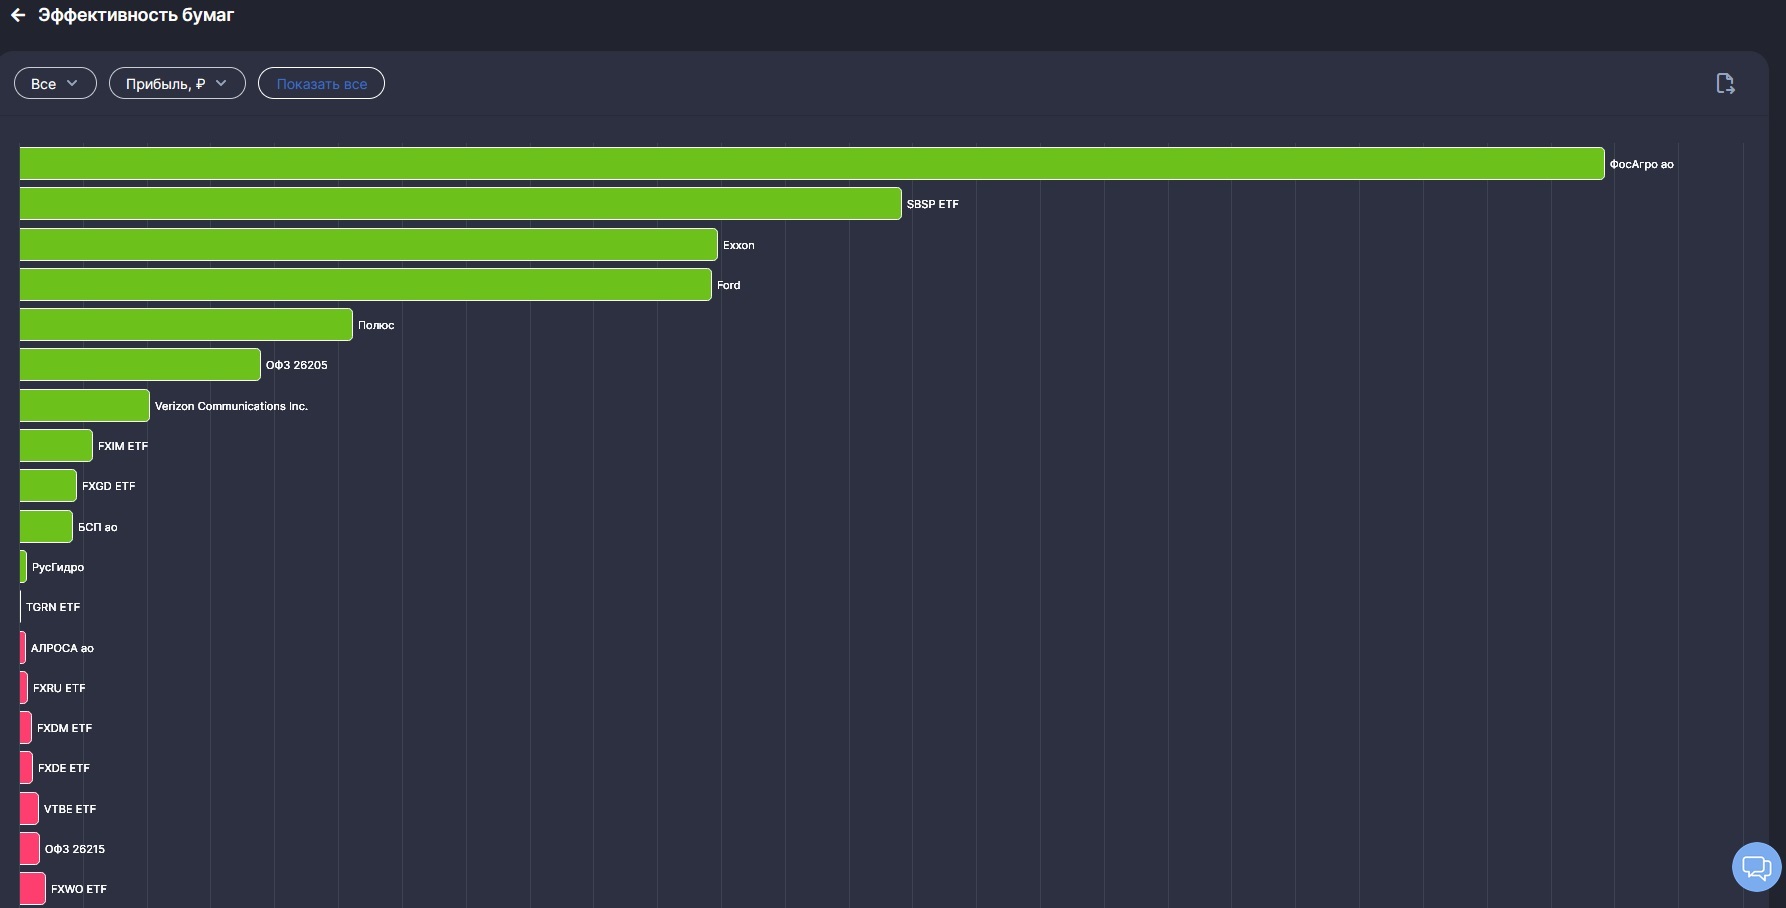Viewport: 1786px width, 908px height.
Task: Select the Полюс green bar
Action: [186, 325]
